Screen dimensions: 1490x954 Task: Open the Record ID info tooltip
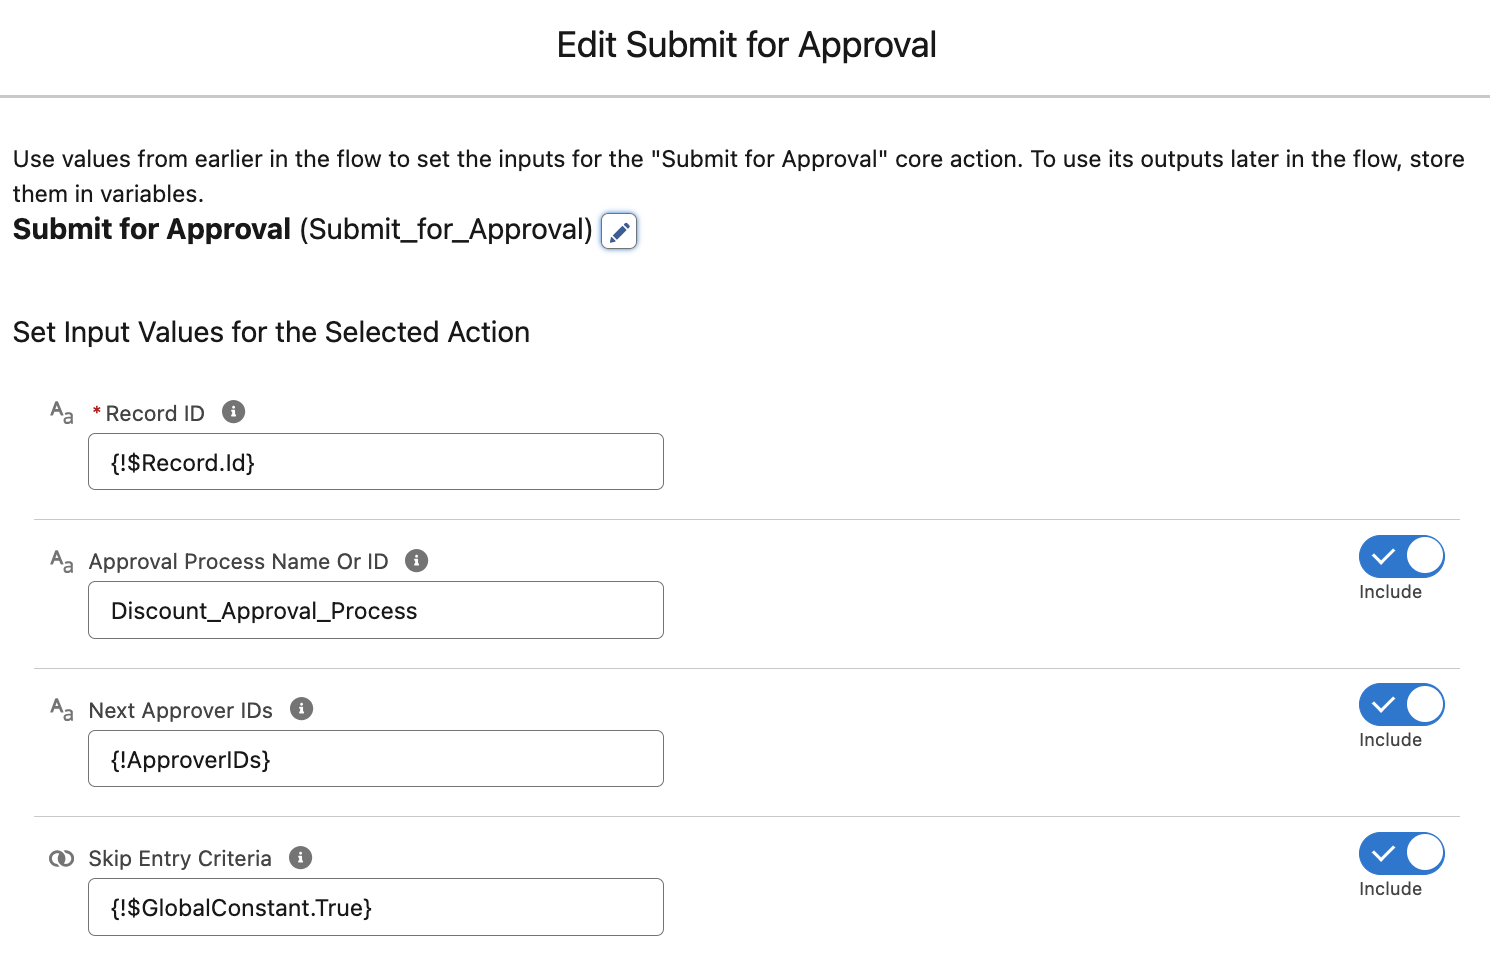coord(233,411)
